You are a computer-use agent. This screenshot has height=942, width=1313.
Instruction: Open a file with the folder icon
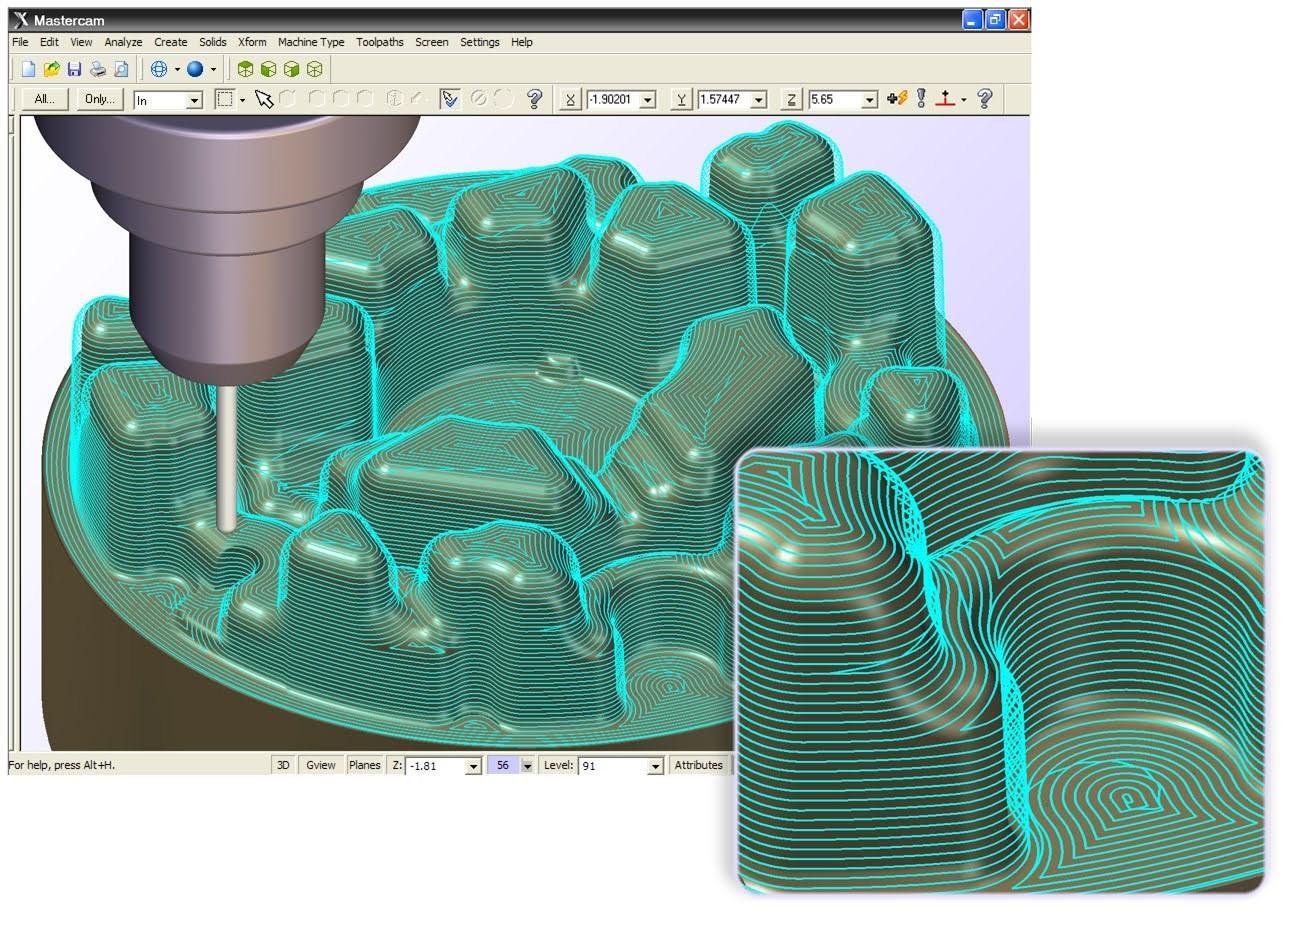(51, 69)
